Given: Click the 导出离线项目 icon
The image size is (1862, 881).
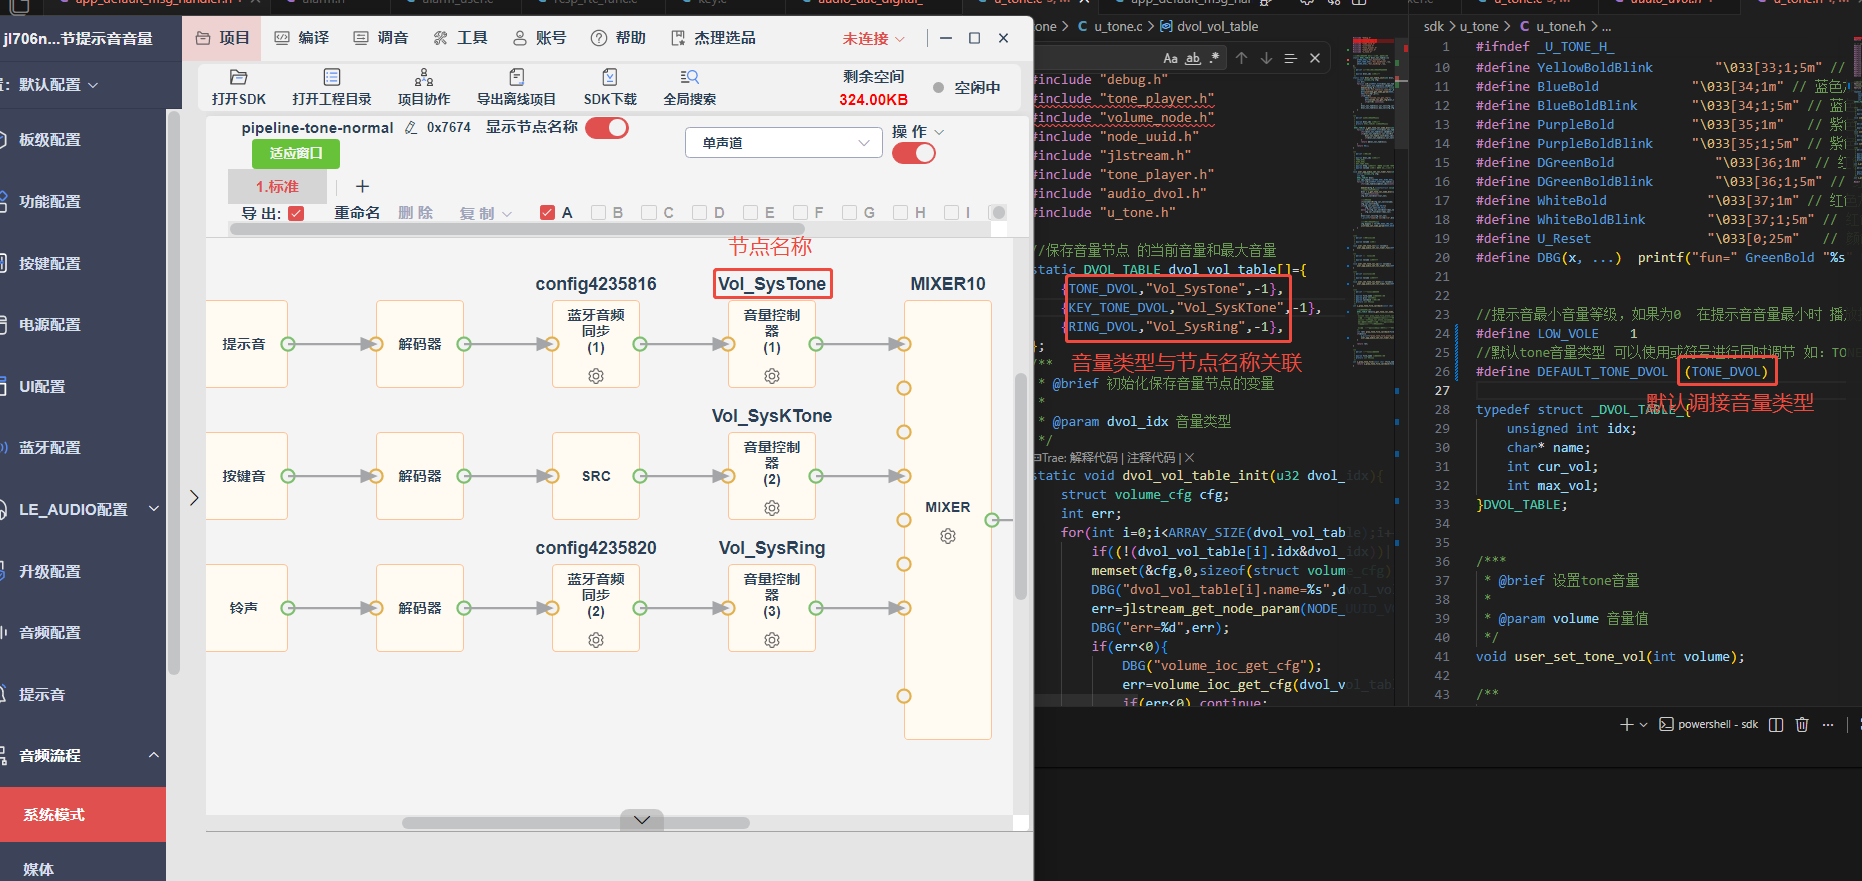Looking at the screenshot, I should click(x=516, y=77).
